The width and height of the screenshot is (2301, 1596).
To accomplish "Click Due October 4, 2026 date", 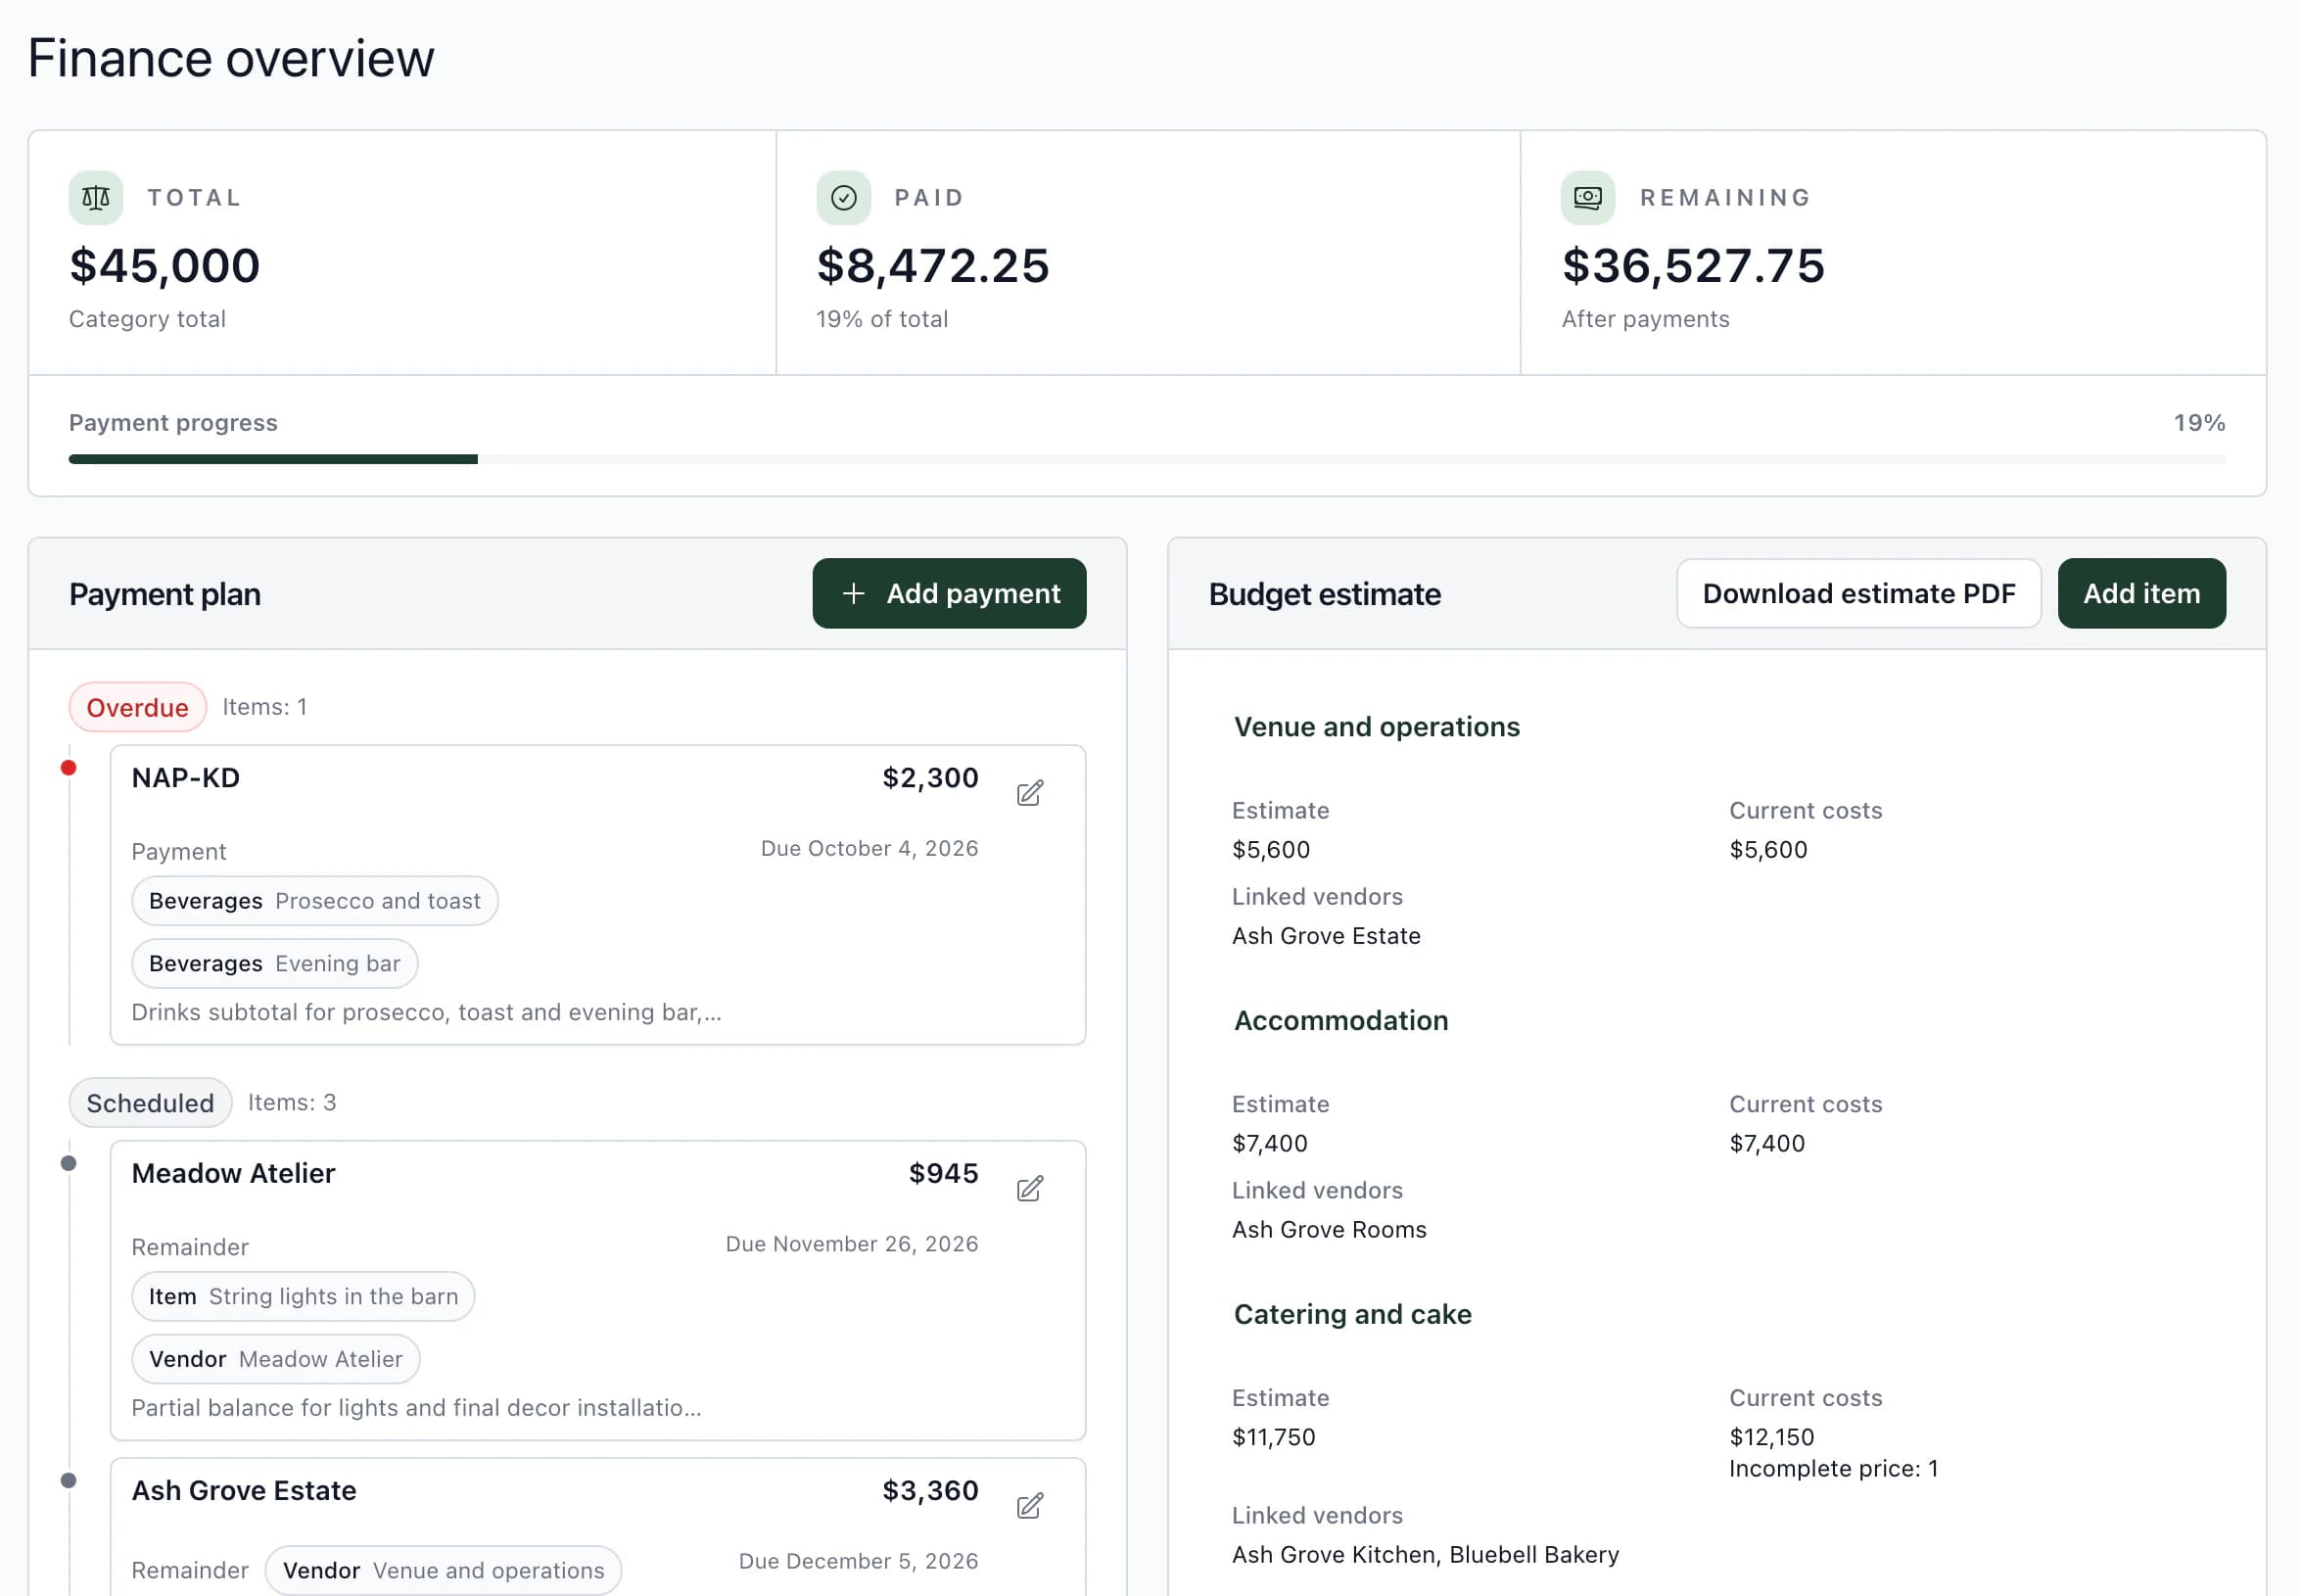I will (869, 848).
